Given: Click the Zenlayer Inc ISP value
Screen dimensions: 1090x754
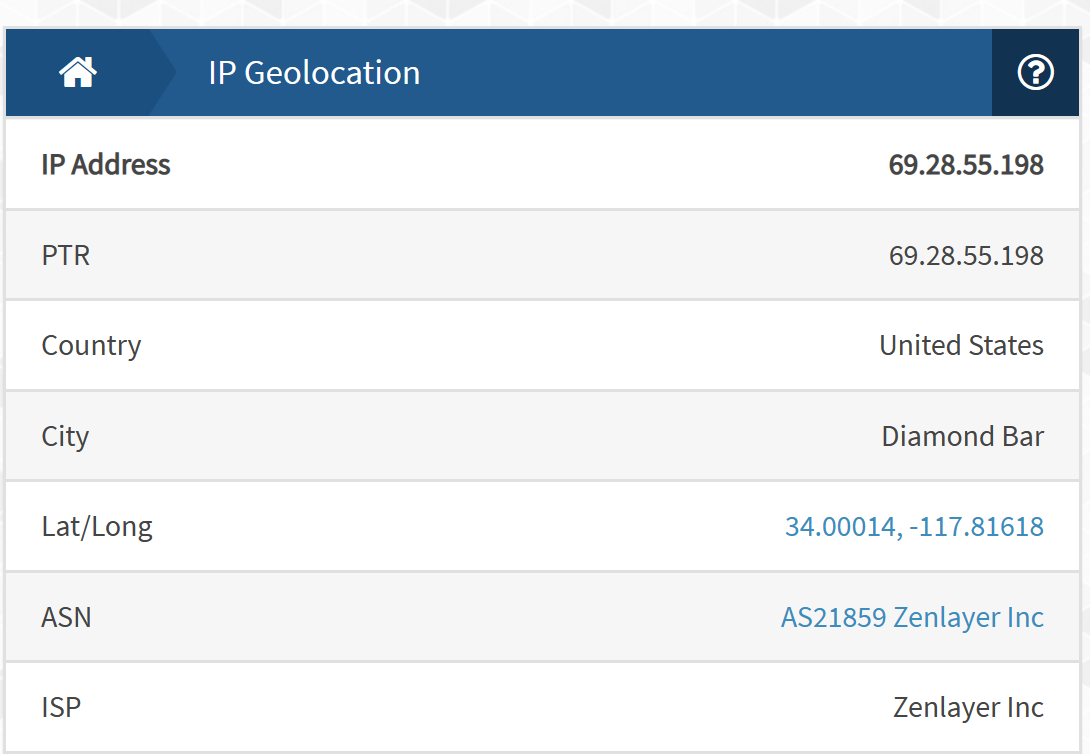Looking at the screenshot, I should (968, 707).
